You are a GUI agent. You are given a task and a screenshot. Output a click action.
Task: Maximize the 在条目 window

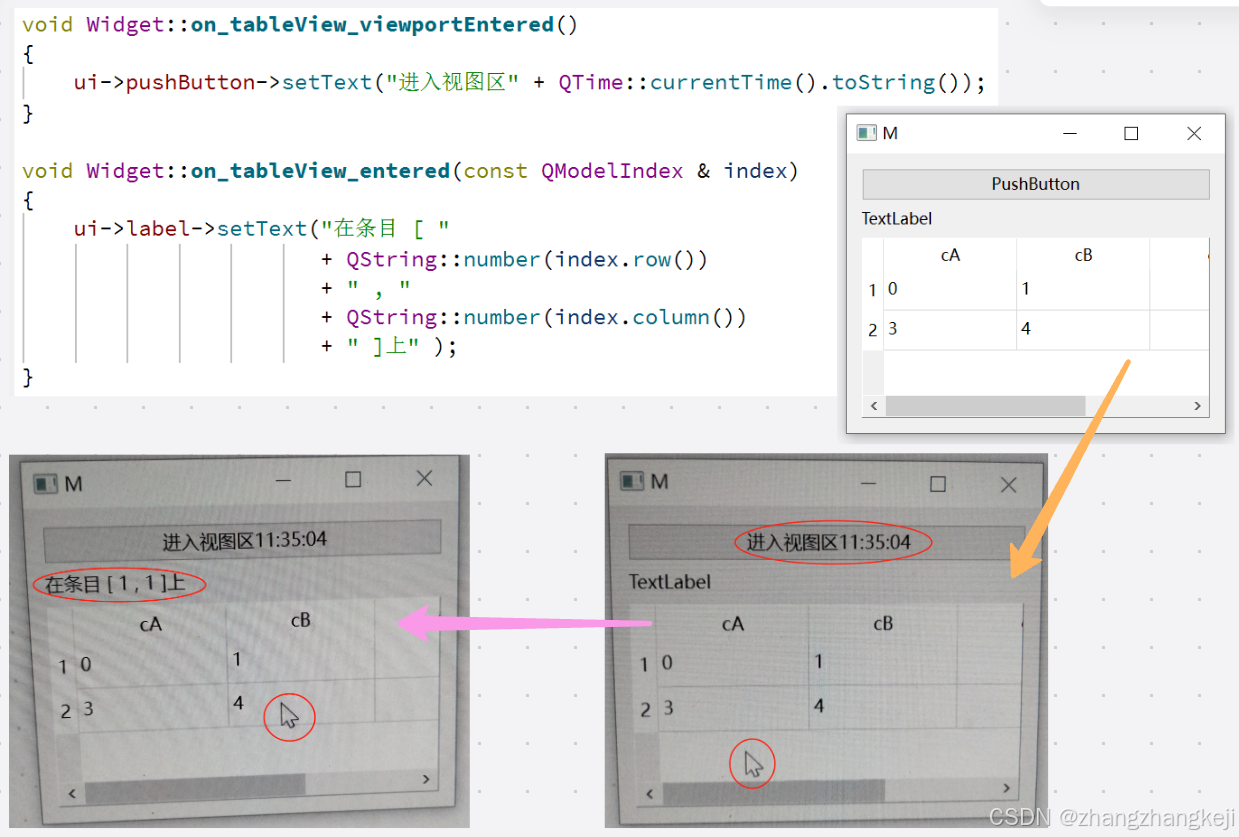[352, 479]
